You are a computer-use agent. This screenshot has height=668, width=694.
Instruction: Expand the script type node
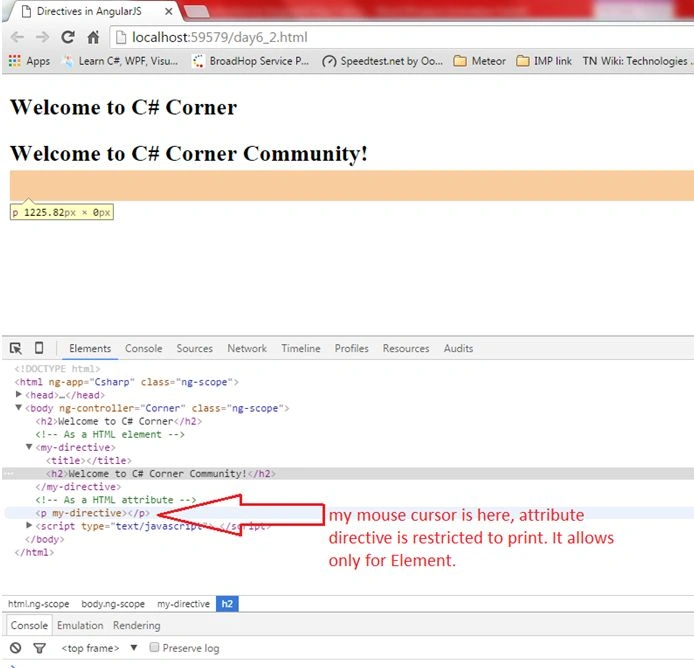coord(29,525)
